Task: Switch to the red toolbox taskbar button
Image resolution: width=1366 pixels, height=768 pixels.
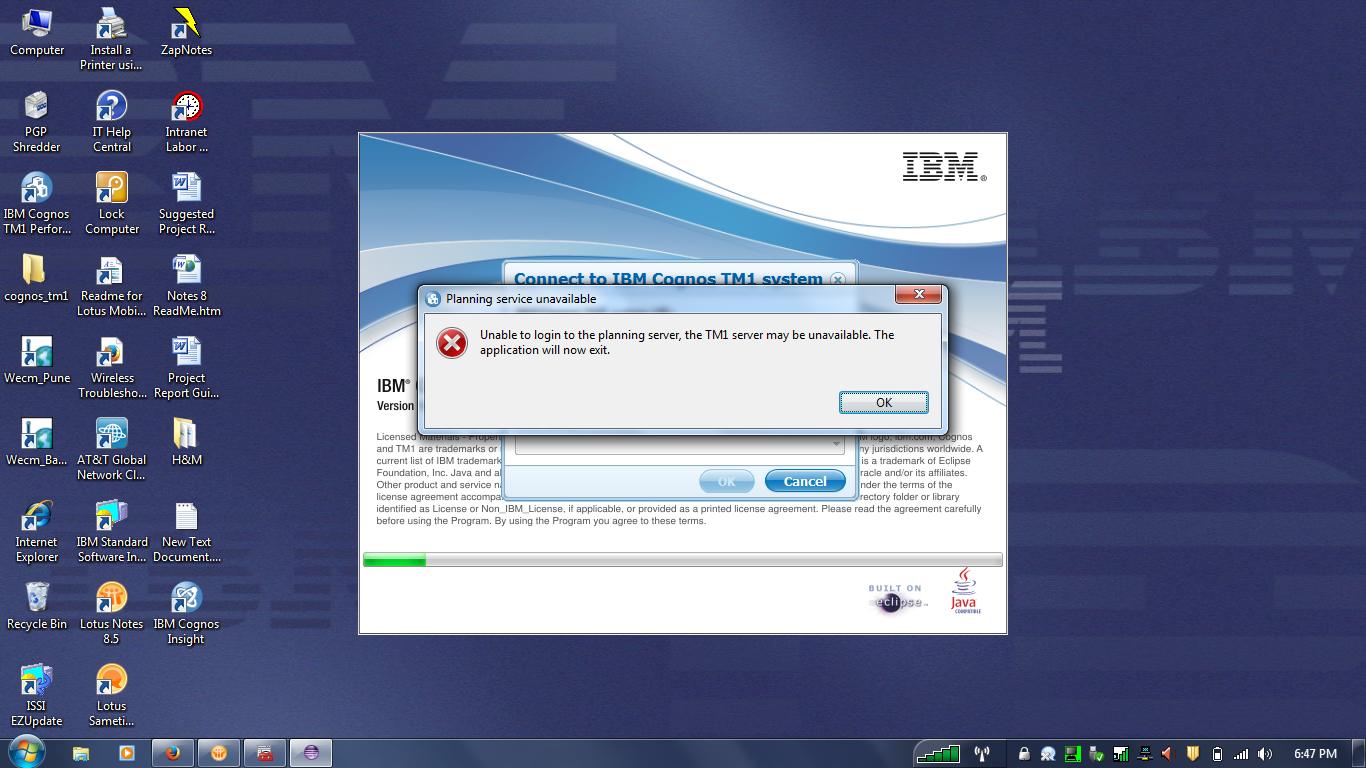Action: point(265,753)
